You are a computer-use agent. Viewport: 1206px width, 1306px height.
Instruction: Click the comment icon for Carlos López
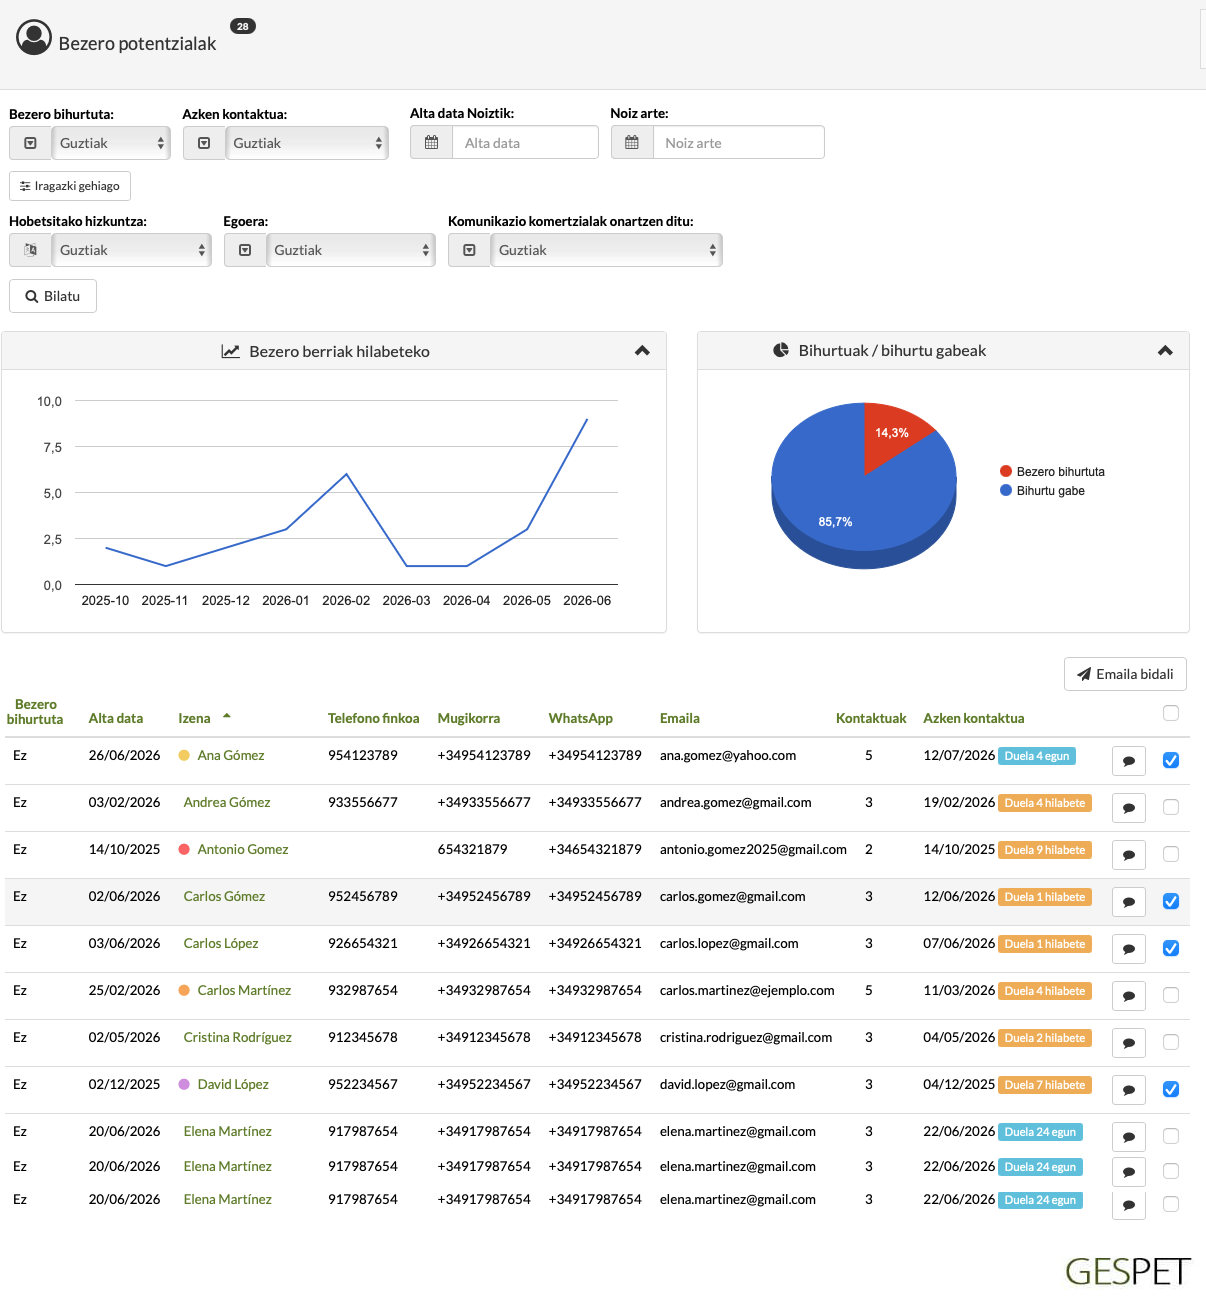pos(1129,949)
